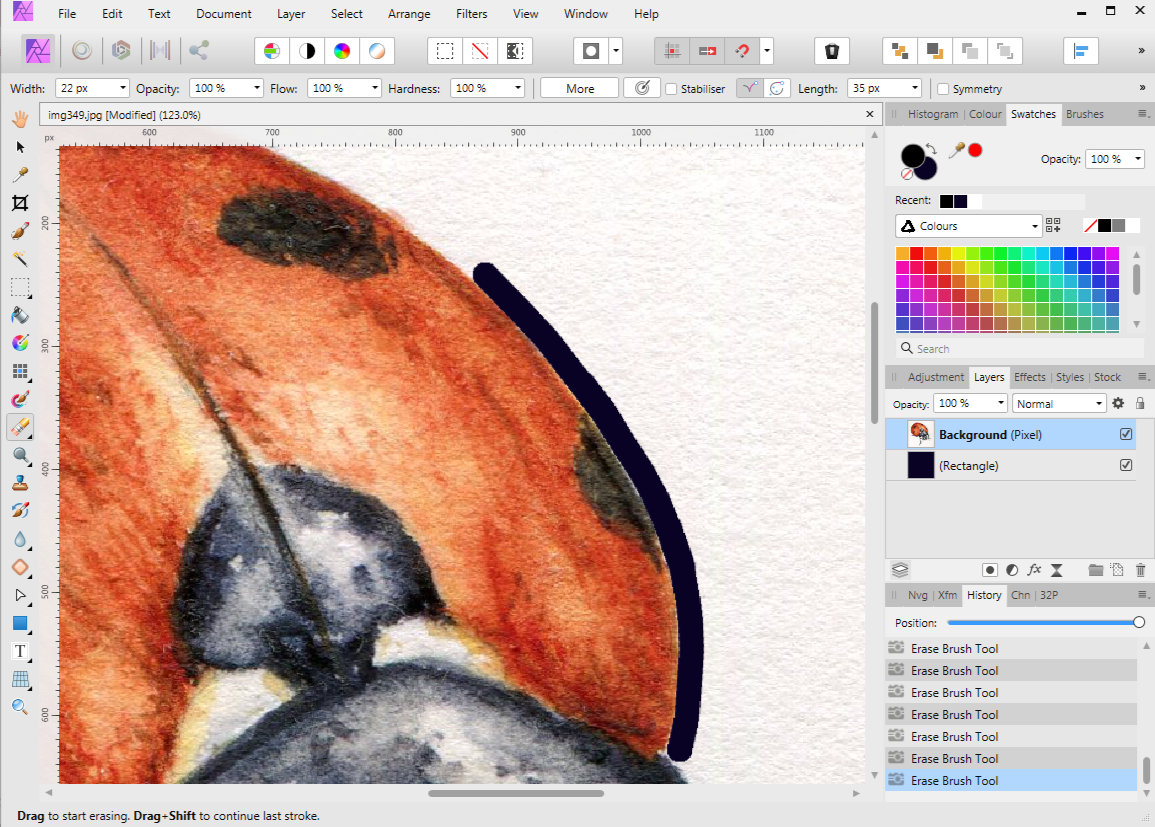Apply Auto Contrast from toolbar

coord(307,51)
